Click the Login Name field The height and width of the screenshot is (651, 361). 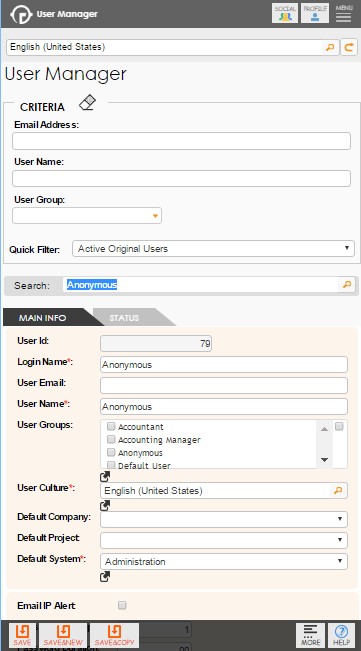(224, 365)
